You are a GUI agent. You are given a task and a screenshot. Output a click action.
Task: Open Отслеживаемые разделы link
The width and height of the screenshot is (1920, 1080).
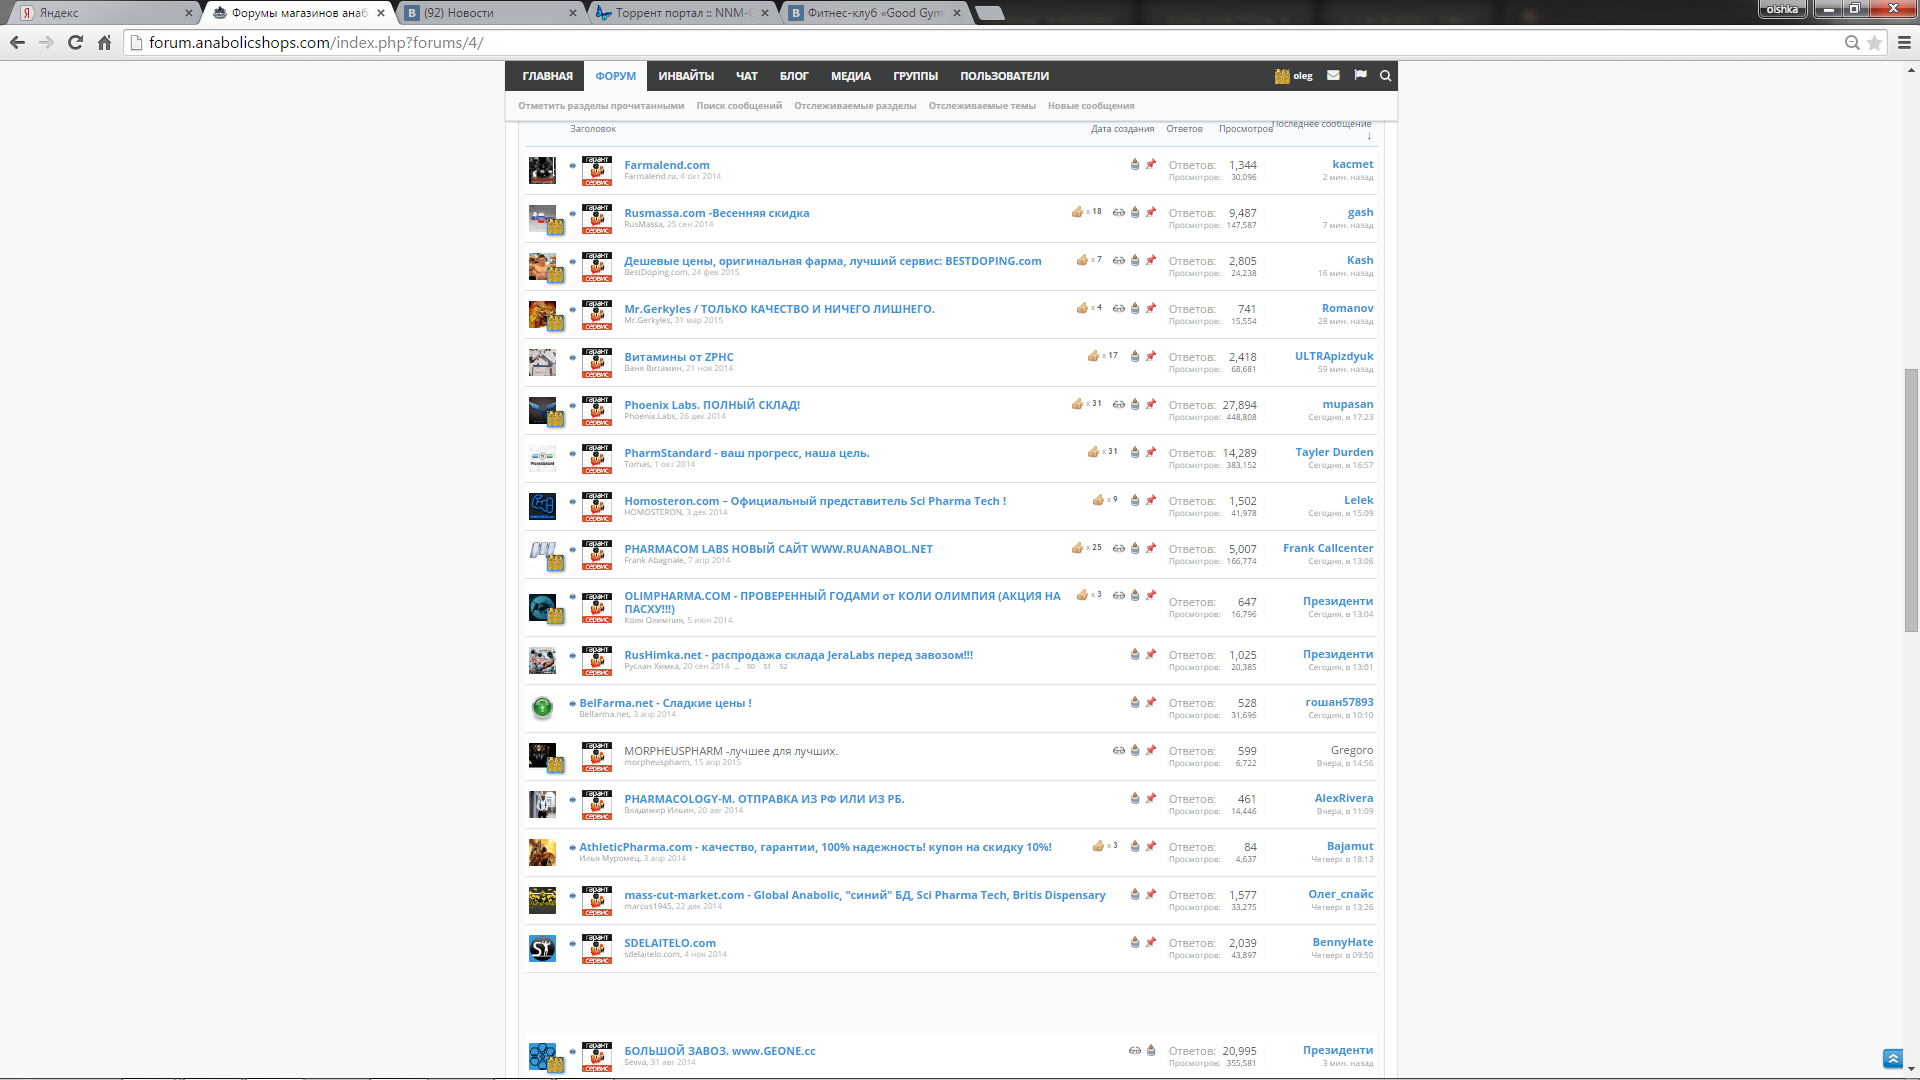[855, 106]
